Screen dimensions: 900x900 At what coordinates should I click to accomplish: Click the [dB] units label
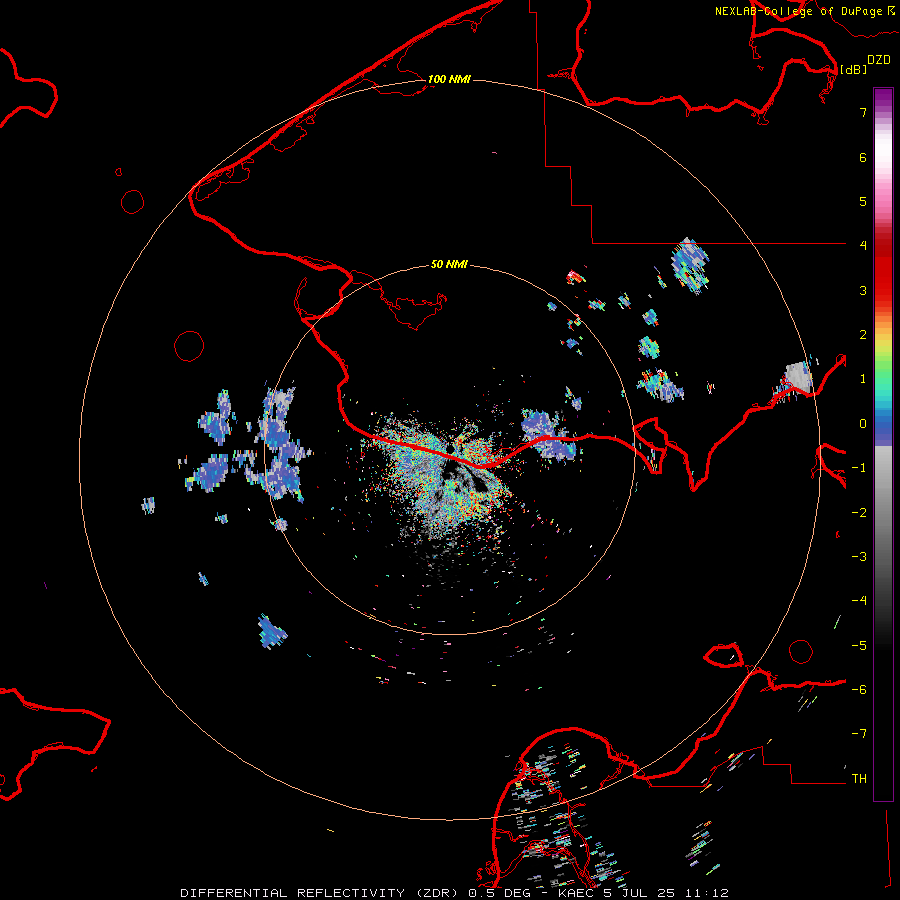(853, 69)
